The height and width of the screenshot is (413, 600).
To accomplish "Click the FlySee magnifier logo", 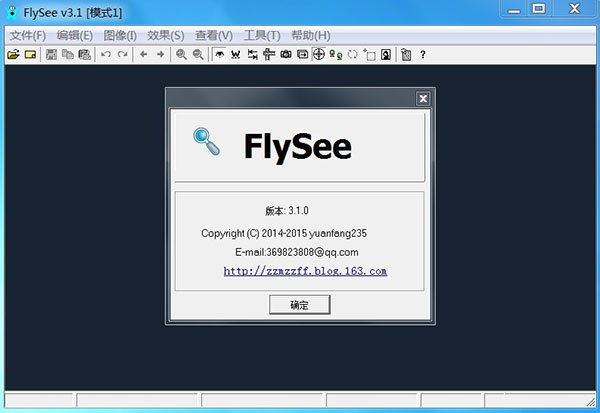I will coord(207,142).
